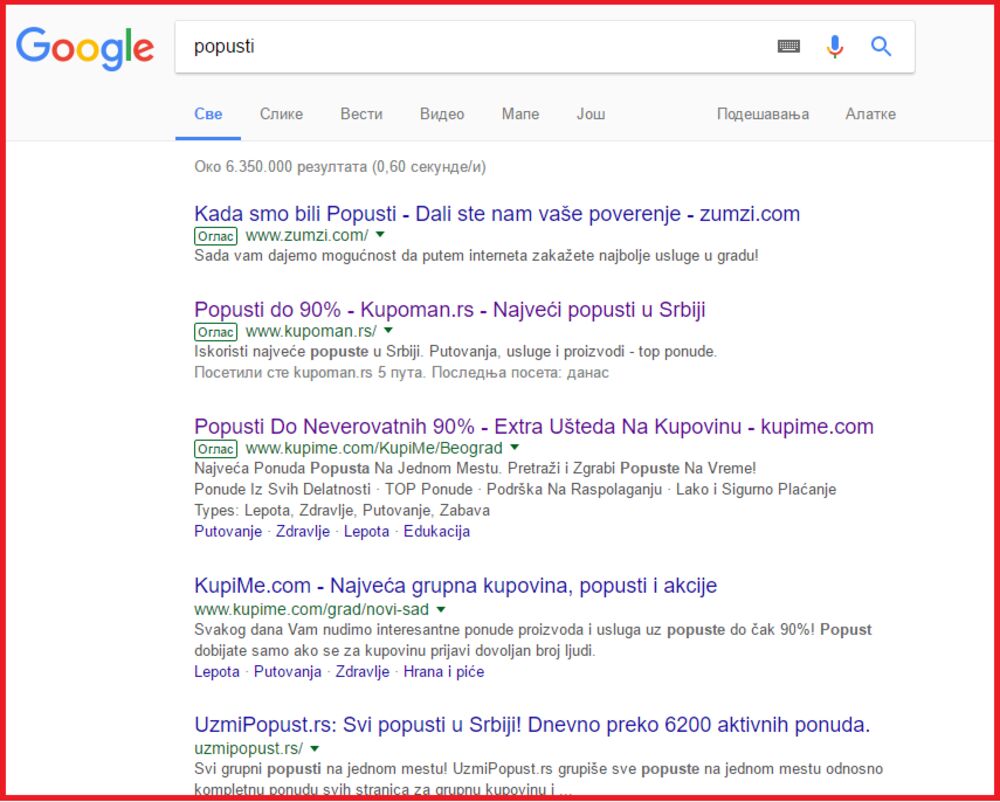This screenshot has width=1000, height=802.
Task: Click the 'Hrana i piće' sitelink
Action: [x=443, y=672]
